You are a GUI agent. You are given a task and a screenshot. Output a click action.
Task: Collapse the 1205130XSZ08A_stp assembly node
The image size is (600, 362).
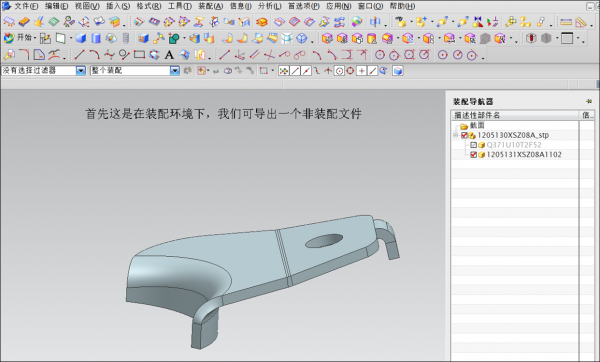(x=455, y=135)
